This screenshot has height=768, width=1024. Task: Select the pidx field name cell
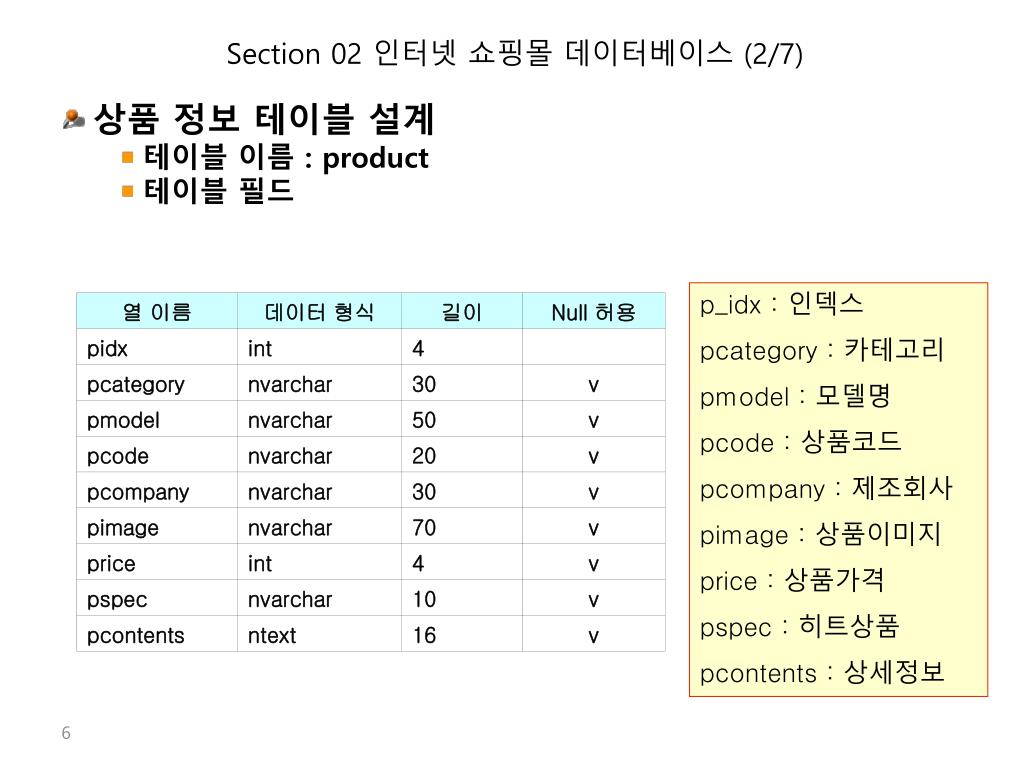coord(157,347)
